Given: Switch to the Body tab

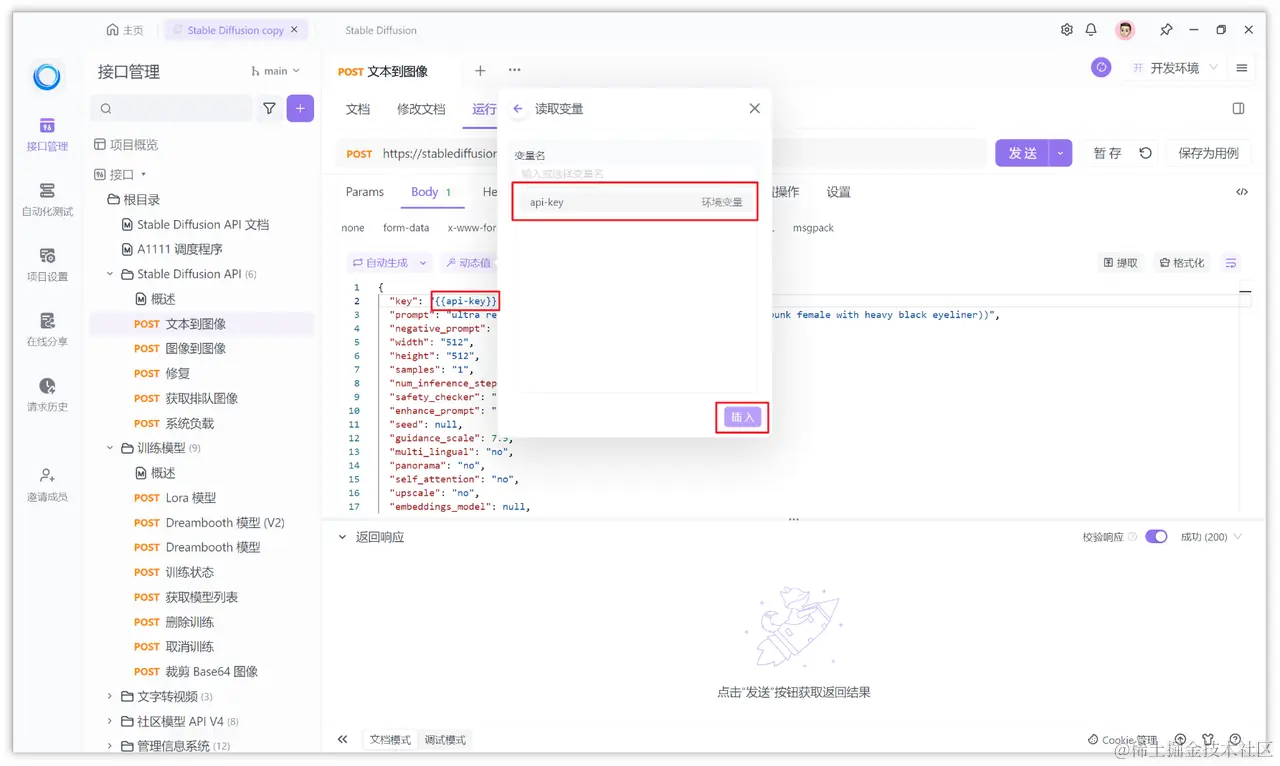Looking at the screenshot, I should pos(431,192).
